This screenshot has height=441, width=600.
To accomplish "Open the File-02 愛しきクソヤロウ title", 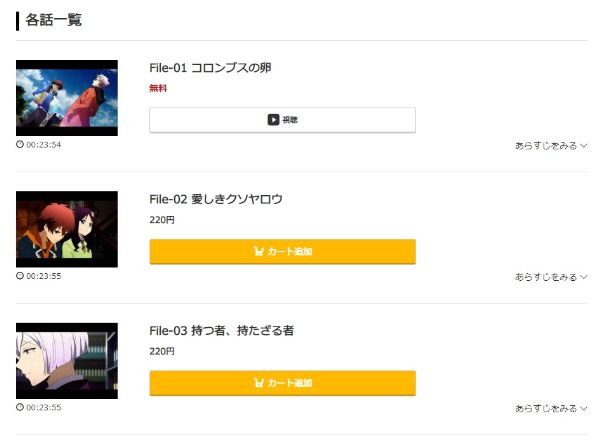I will [x=216, y=199].
